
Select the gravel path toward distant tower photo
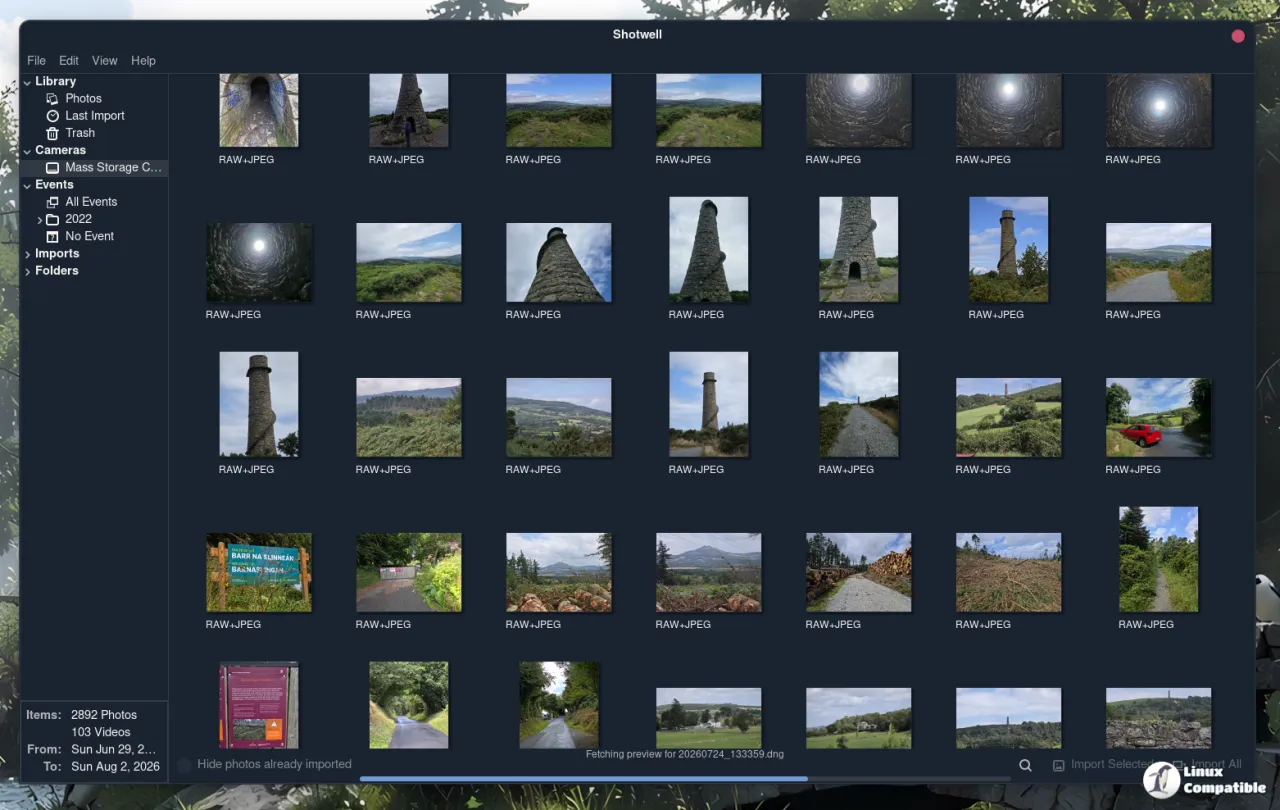(x=858, y=404)
